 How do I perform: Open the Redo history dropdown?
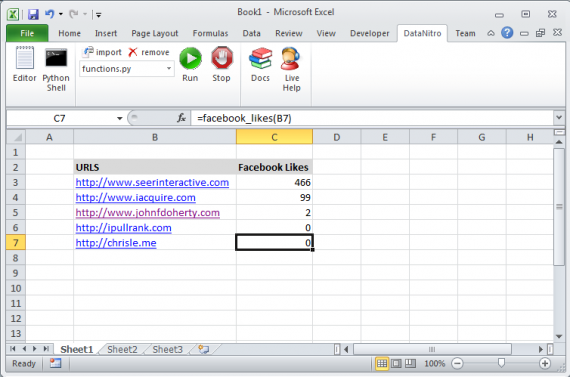click(85, 15)
